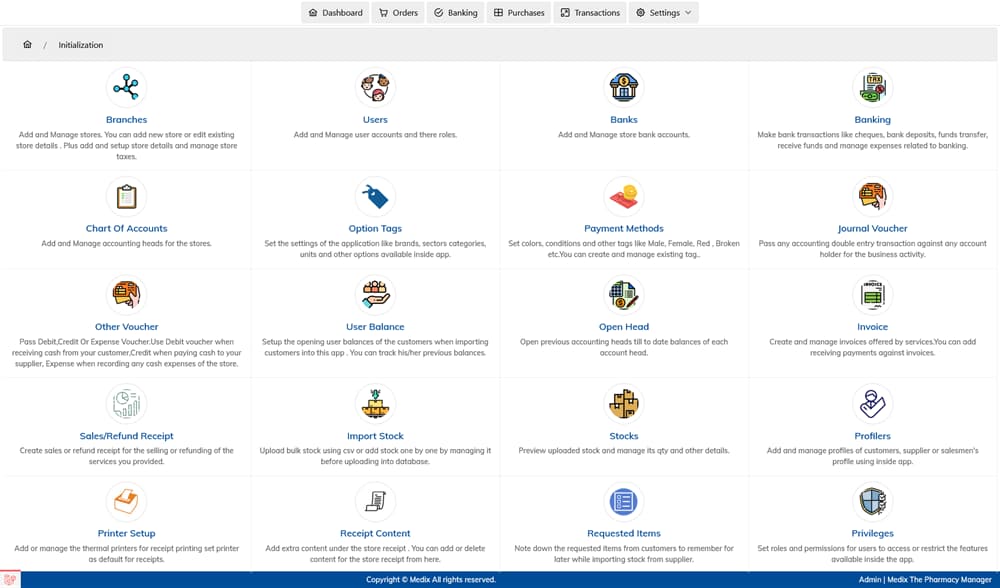Select the Printer Setup icon

tap(126, 501)
